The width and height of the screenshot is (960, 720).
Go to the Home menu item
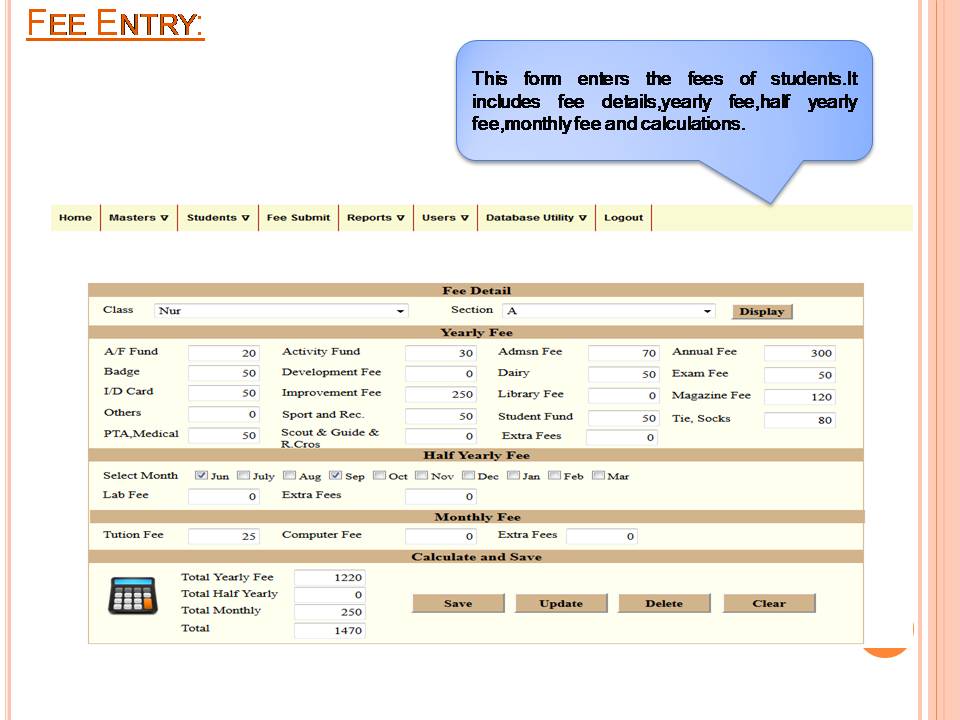coord(75,217)
